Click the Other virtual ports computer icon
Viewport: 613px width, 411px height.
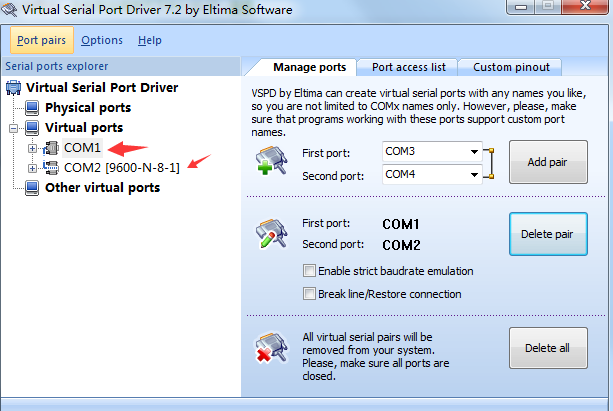click(32, 188)
